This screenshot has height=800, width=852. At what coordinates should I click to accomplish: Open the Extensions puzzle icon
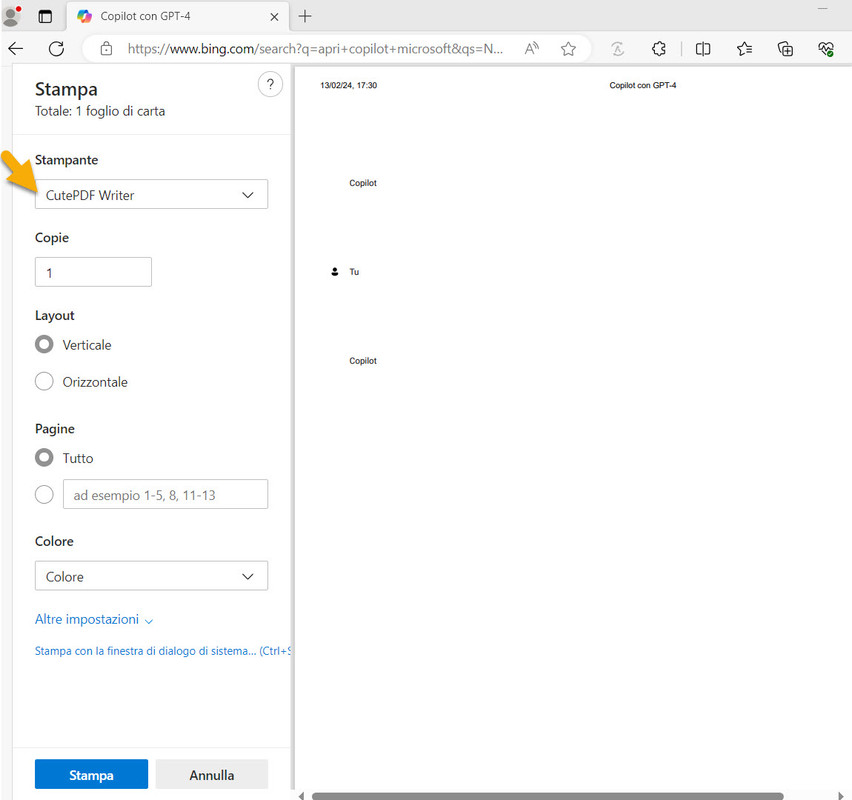(659, 49)
